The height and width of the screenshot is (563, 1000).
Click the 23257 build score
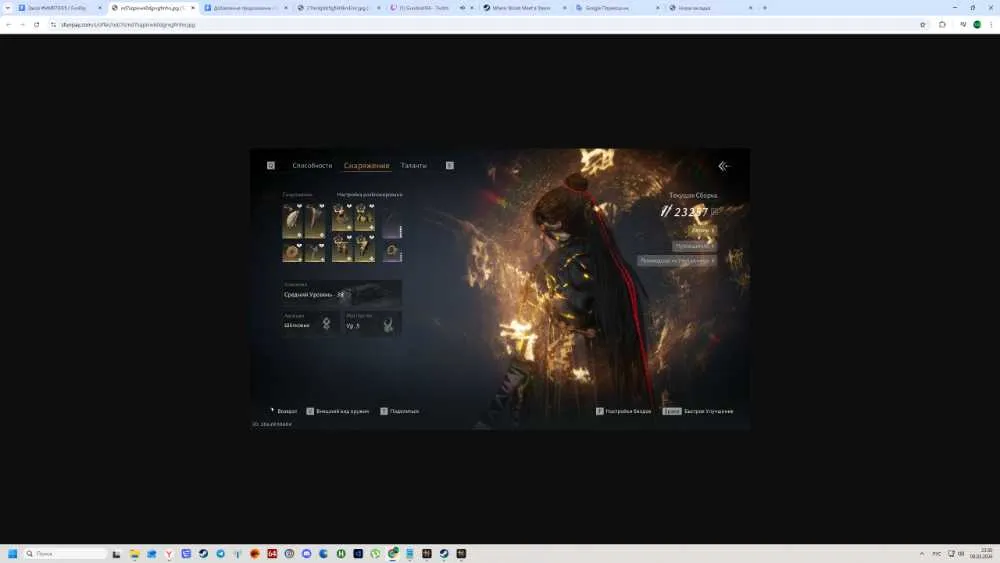click(691, 212)
